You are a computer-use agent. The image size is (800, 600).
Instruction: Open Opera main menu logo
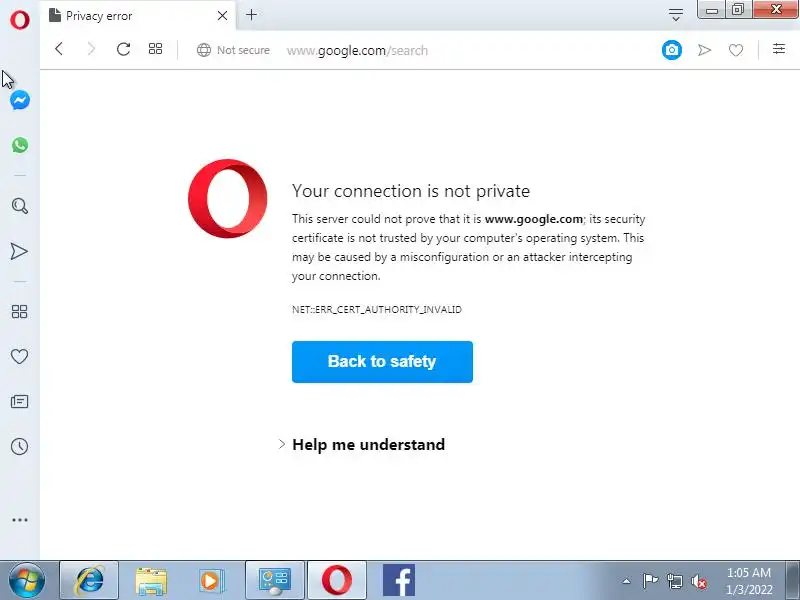(x=20, y=18)
